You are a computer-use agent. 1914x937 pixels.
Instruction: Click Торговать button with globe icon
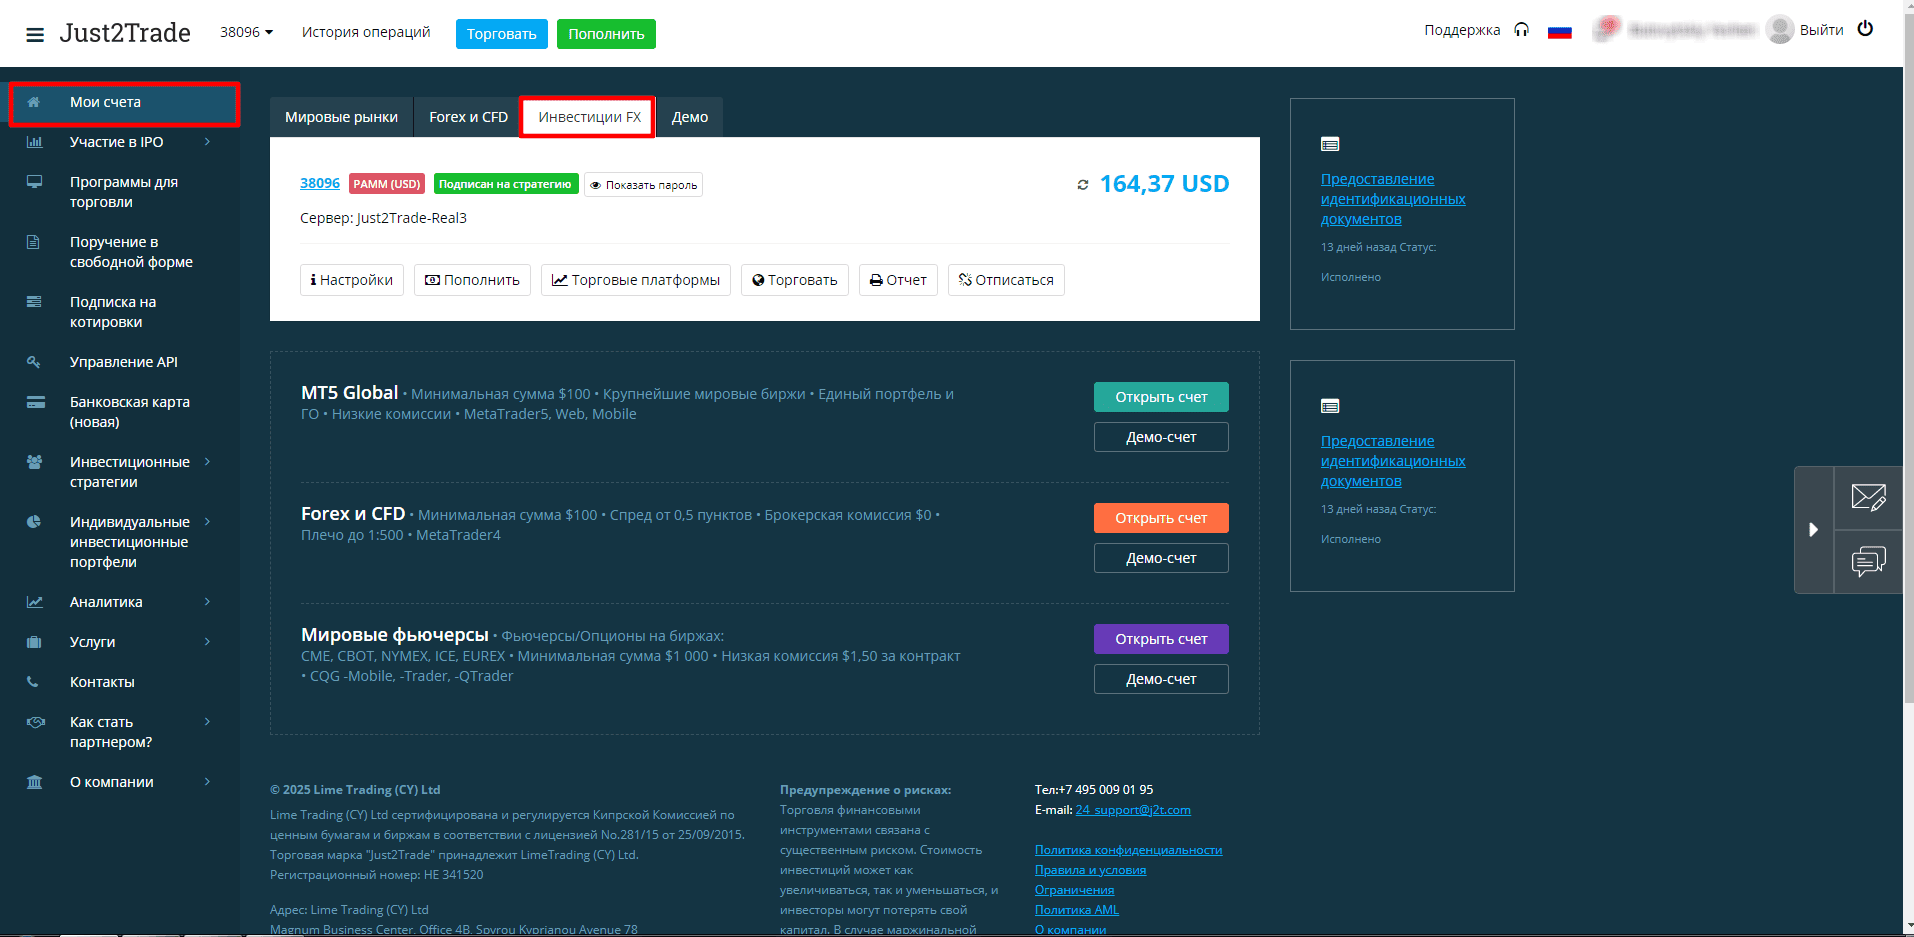[x=794, y=280]
